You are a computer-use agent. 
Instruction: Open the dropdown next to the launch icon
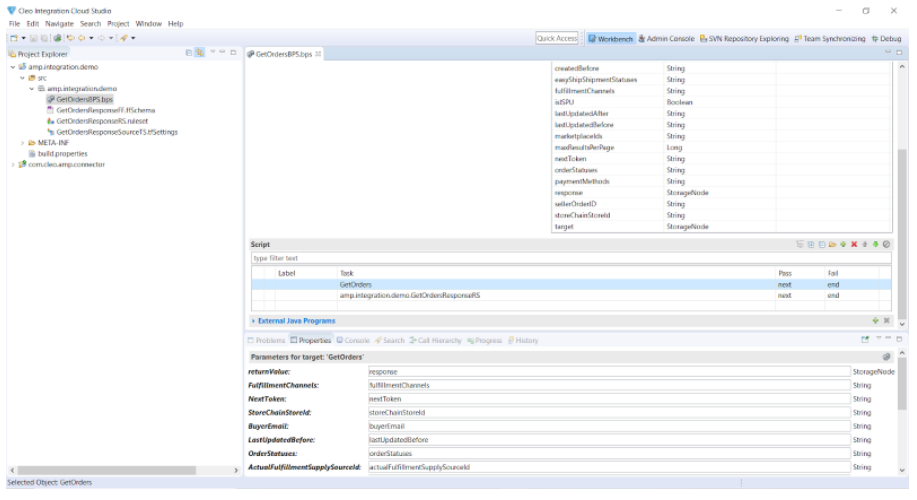click(x=133, y=38)
